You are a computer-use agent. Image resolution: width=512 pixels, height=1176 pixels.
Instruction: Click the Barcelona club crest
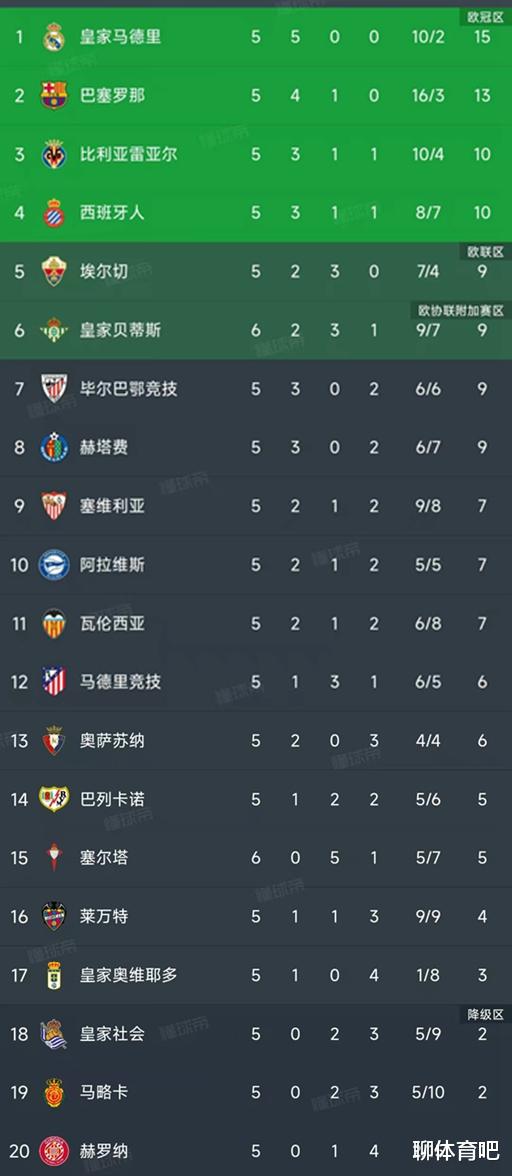[54, 95]
